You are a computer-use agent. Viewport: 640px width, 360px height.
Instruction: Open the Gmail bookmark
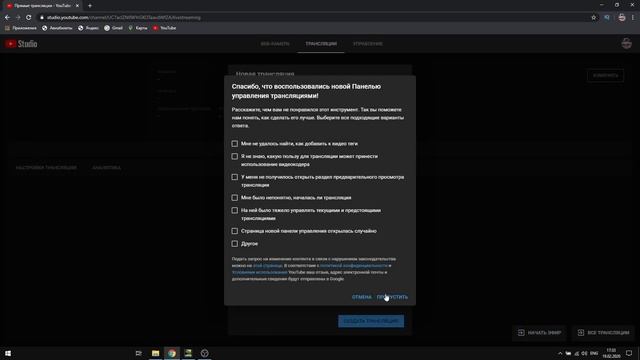tap(113, 28)
